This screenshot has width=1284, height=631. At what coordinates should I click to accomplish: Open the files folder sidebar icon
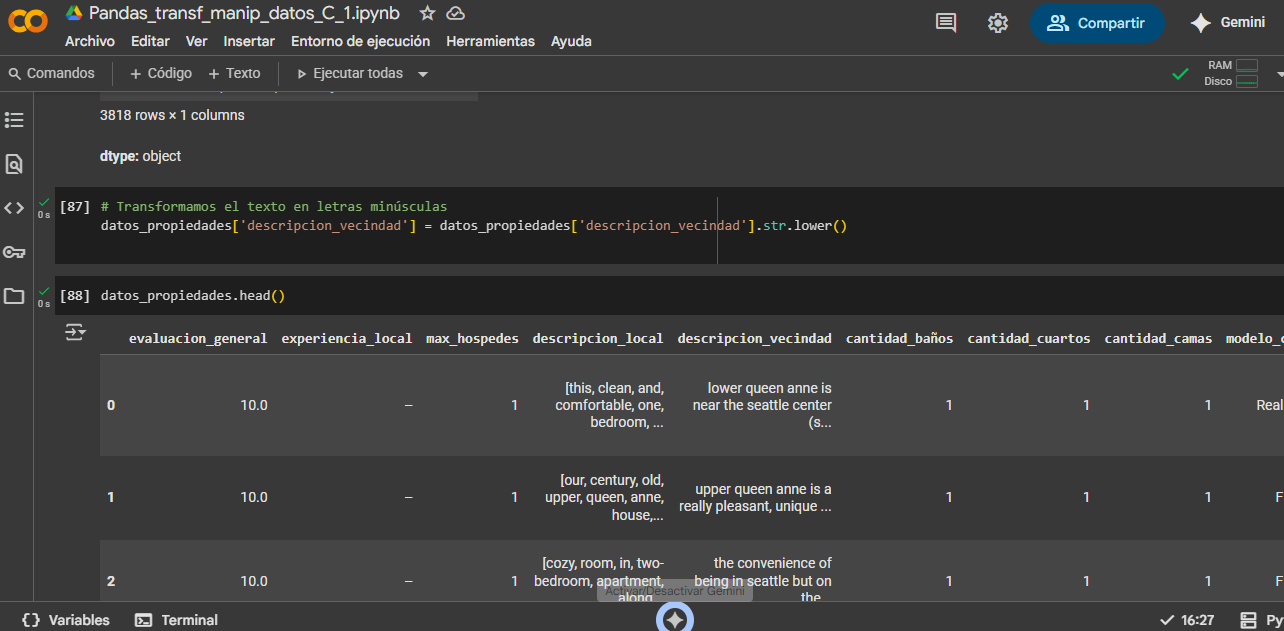click(14, 296)
